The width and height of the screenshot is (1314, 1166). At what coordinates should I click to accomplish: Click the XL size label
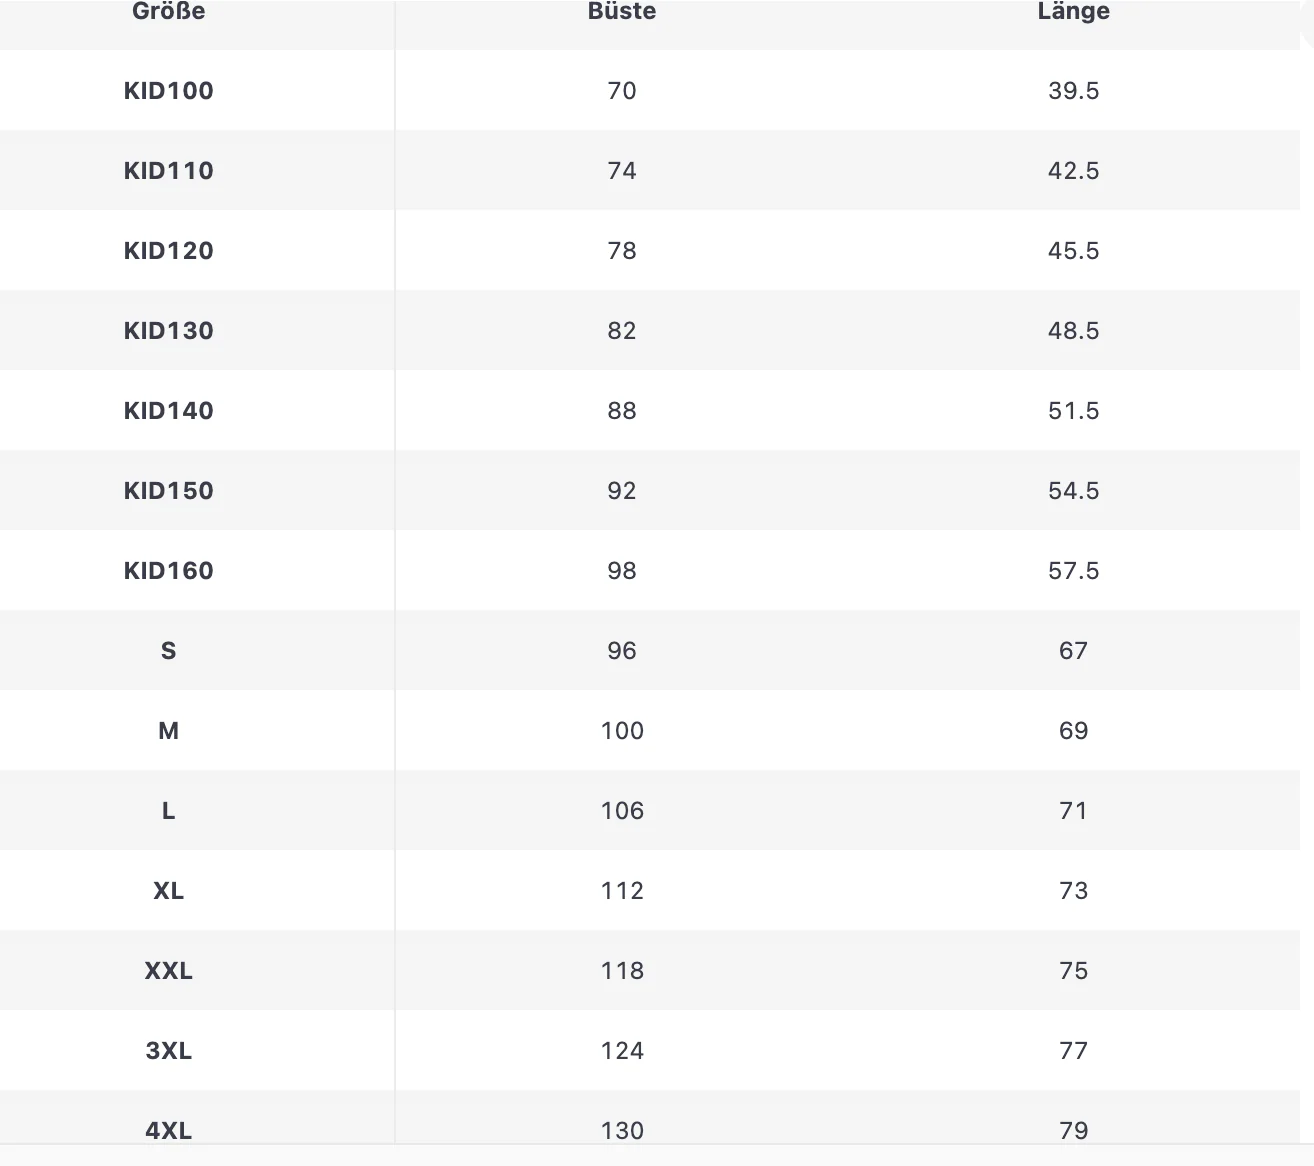pos(168,890)
